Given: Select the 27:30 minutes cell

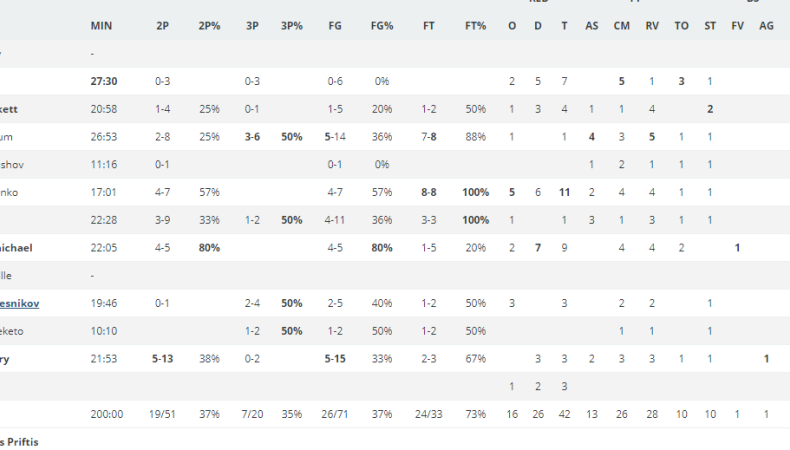Looking at the screenshot, I should click(104, 81).
